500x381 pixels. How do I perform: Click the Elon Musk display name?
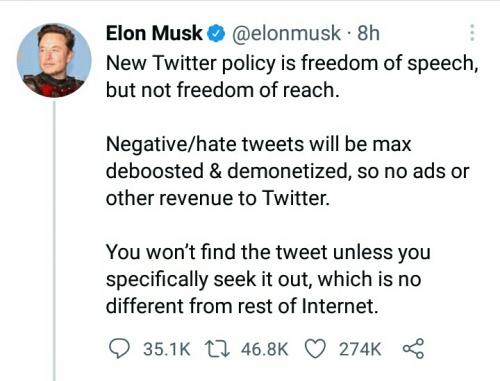coord(154,33)
